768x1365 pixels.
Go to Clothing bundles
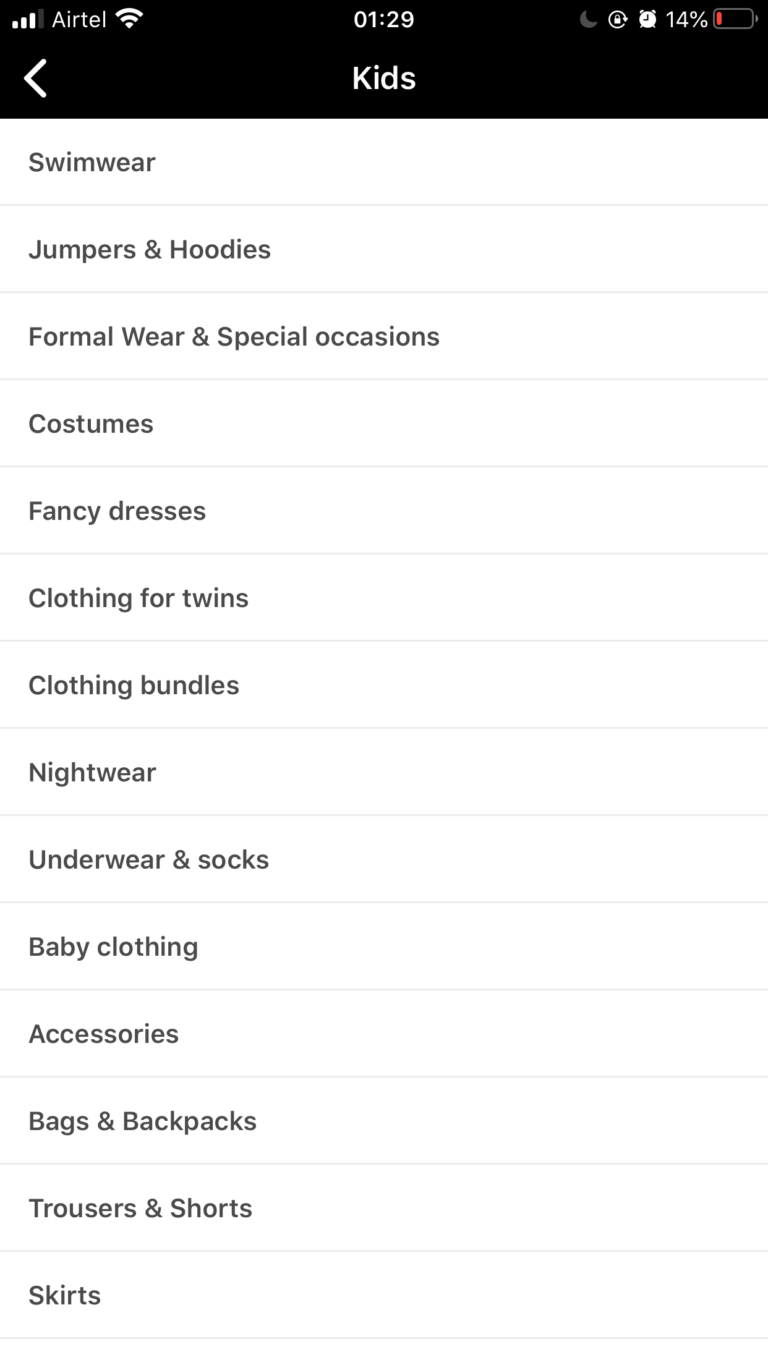pos(134,685)
